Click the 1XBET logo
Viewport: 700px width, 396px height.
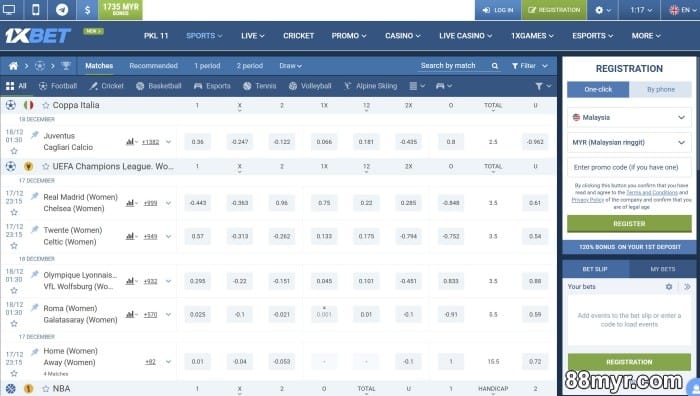[x=38, y=36]
